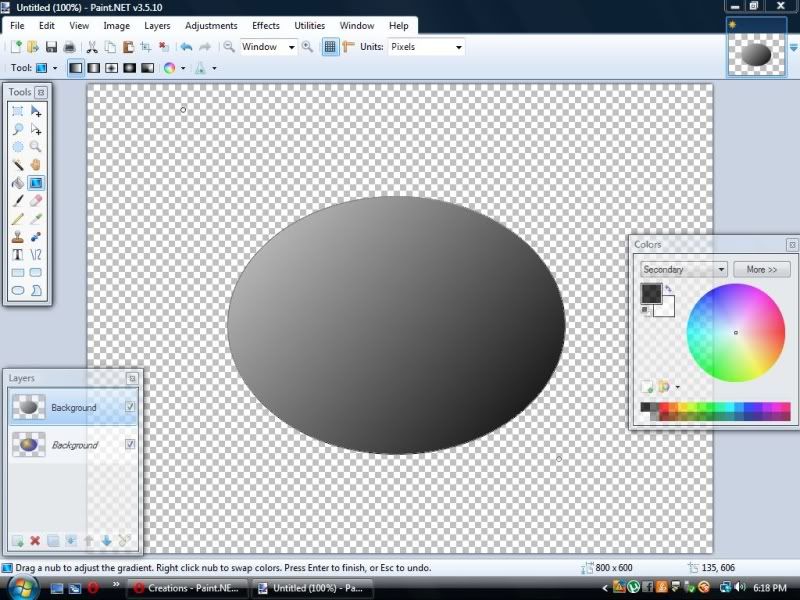
Task: Switch to Creations - Paint.NET taskbar window
Action: coord(187,588)
